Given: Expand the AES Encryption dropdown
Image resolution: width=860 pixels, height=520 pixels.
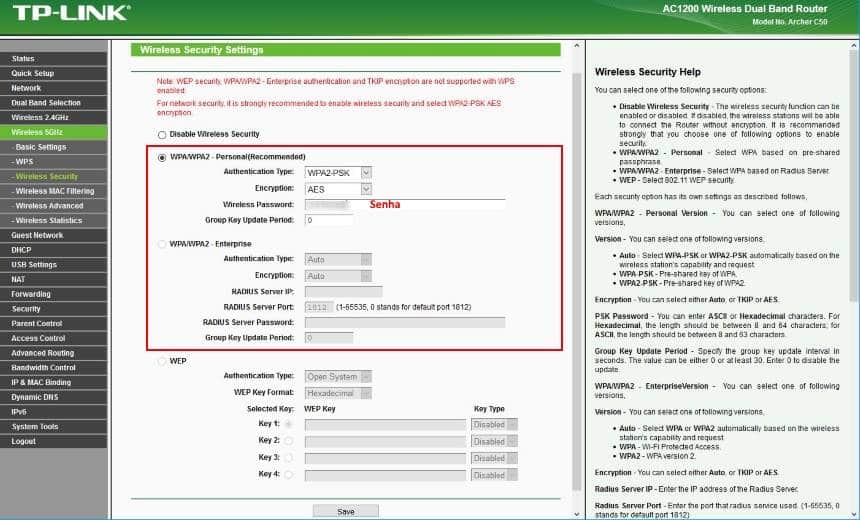Looking at the screenshot, I should pyautogui.click(x=338, y=188).
